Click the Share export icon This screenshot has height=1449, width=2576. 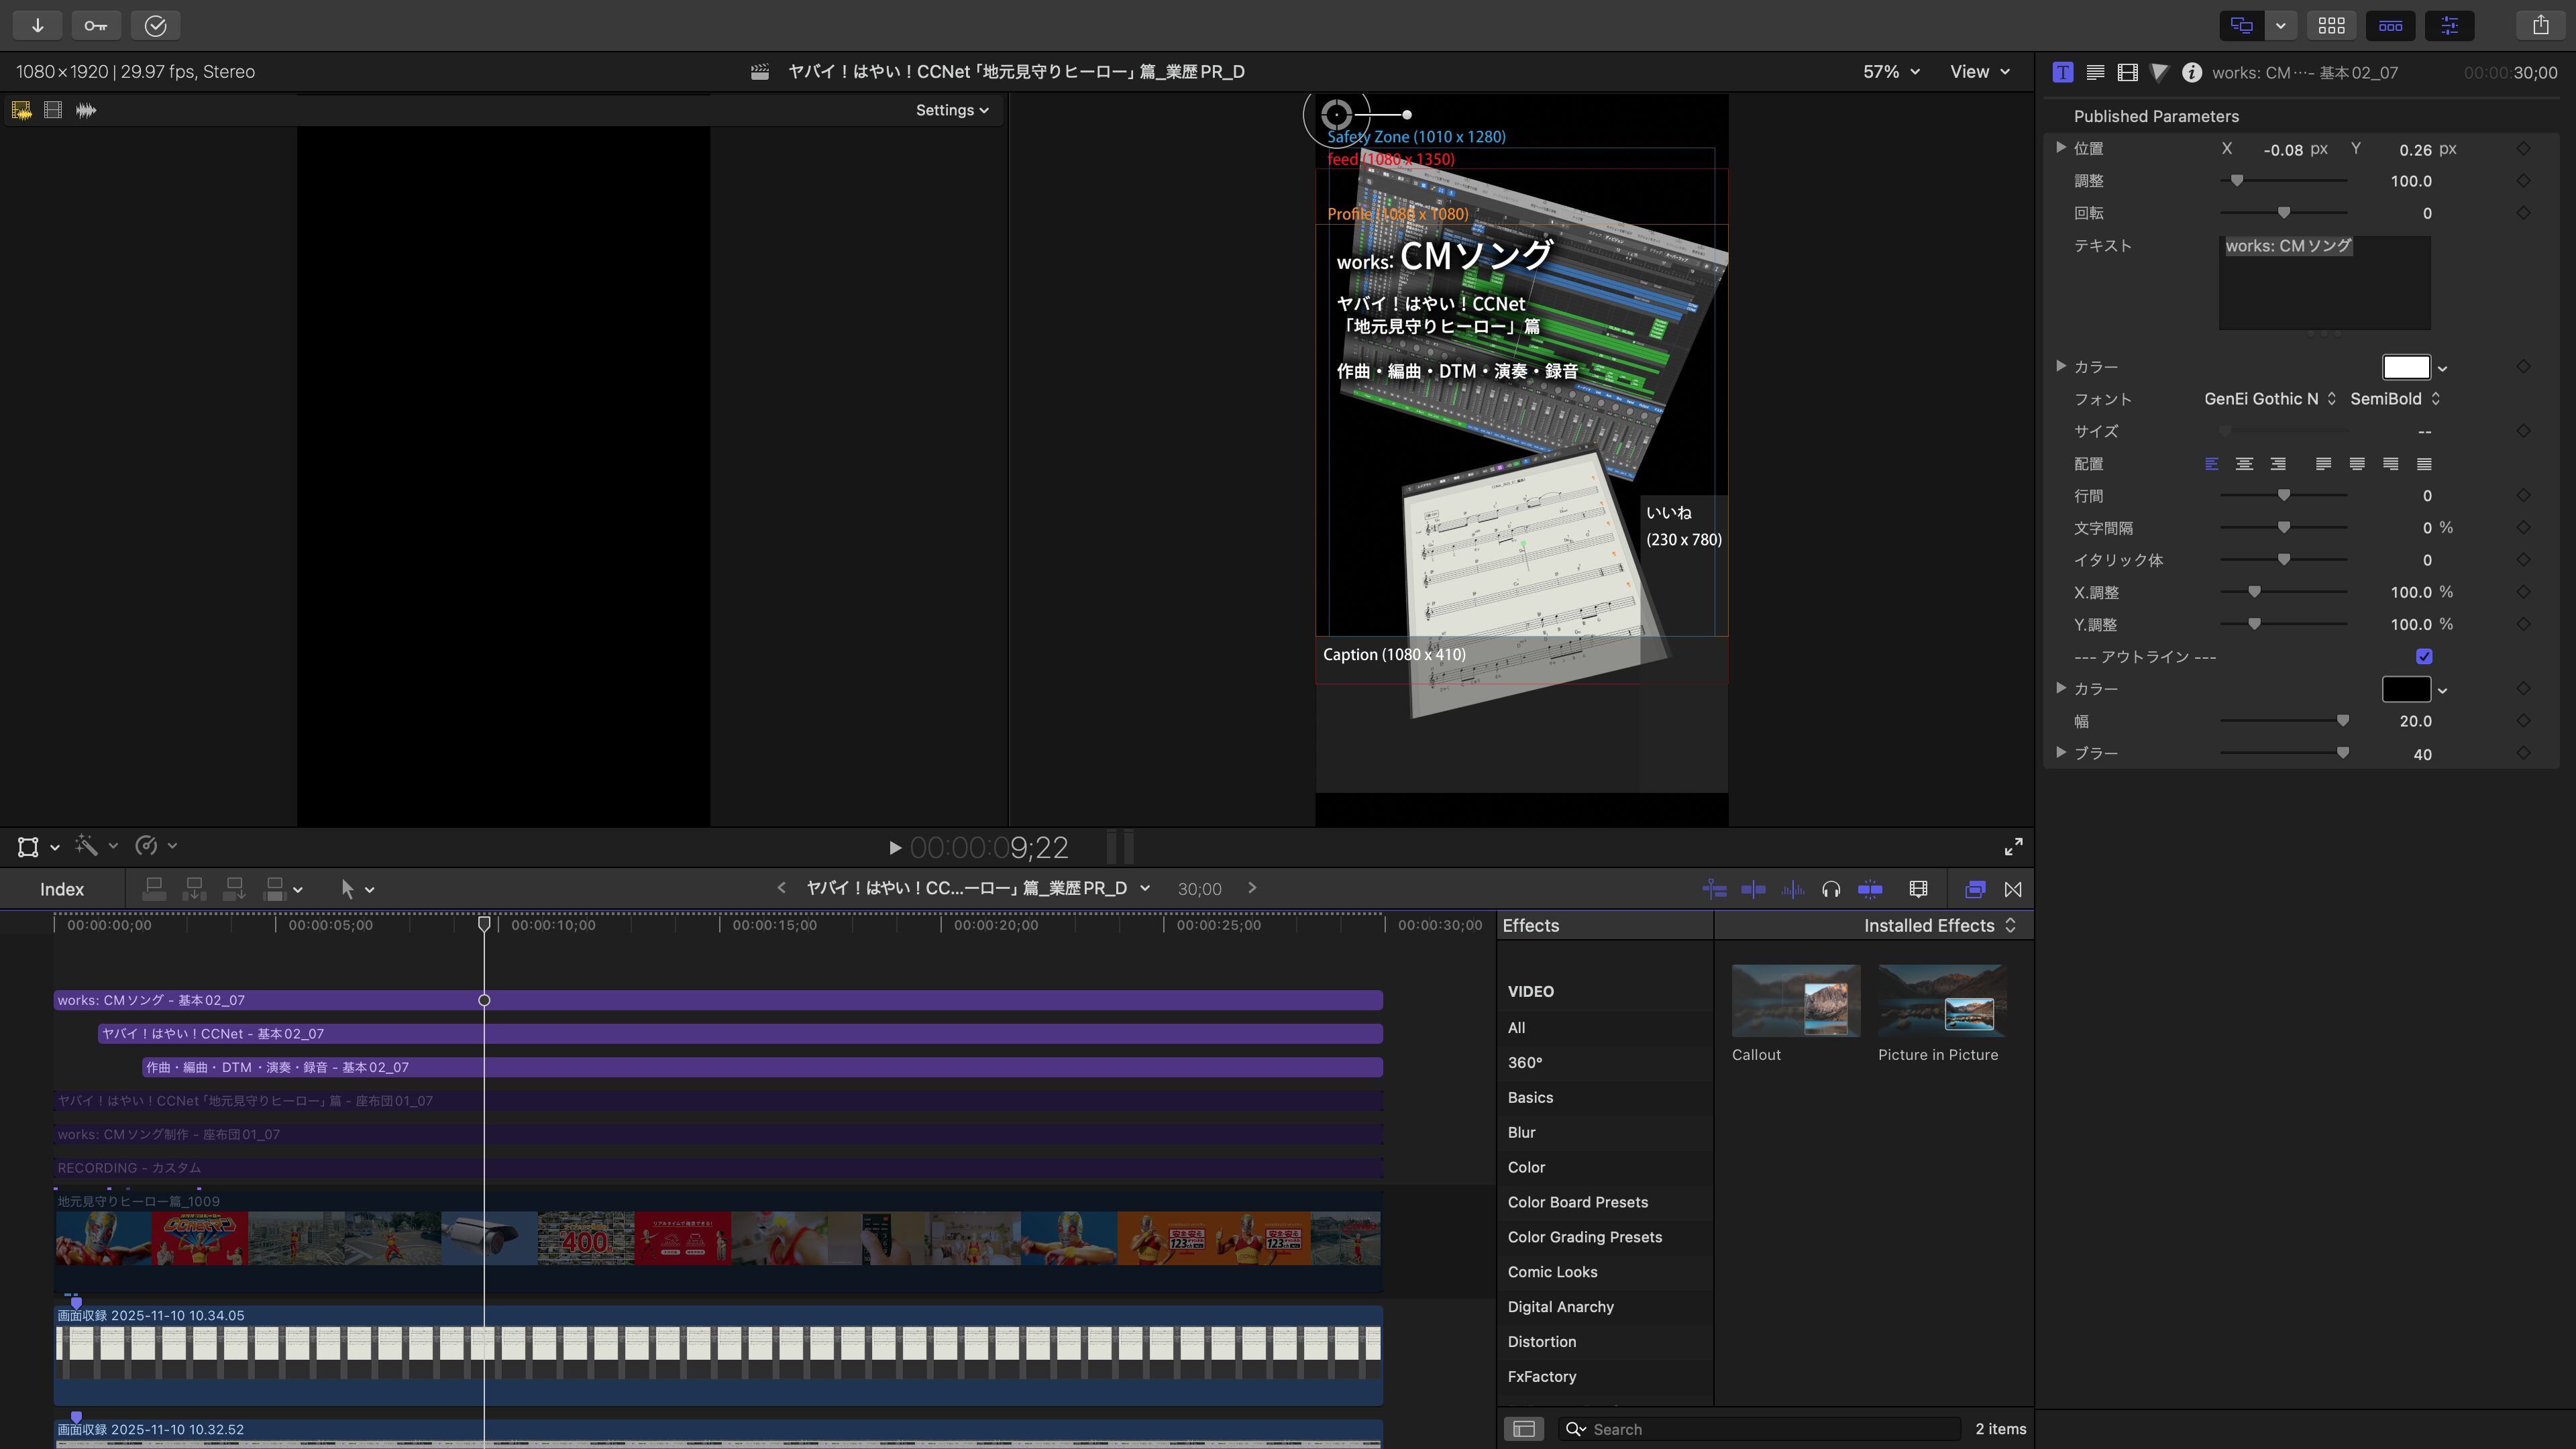point(2540,25)
